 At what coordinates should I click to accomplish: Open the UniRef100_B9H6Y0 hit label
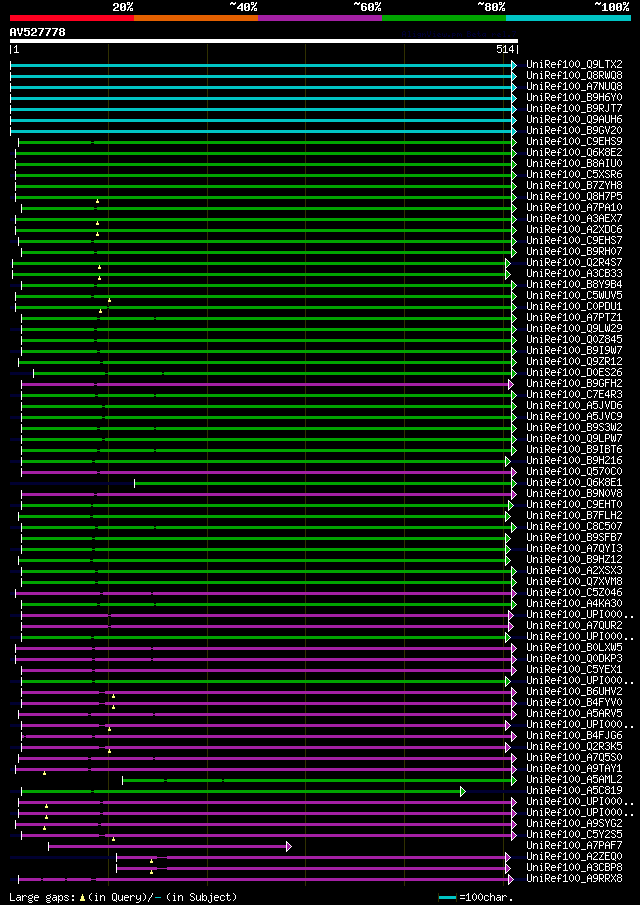click(574, 98)
